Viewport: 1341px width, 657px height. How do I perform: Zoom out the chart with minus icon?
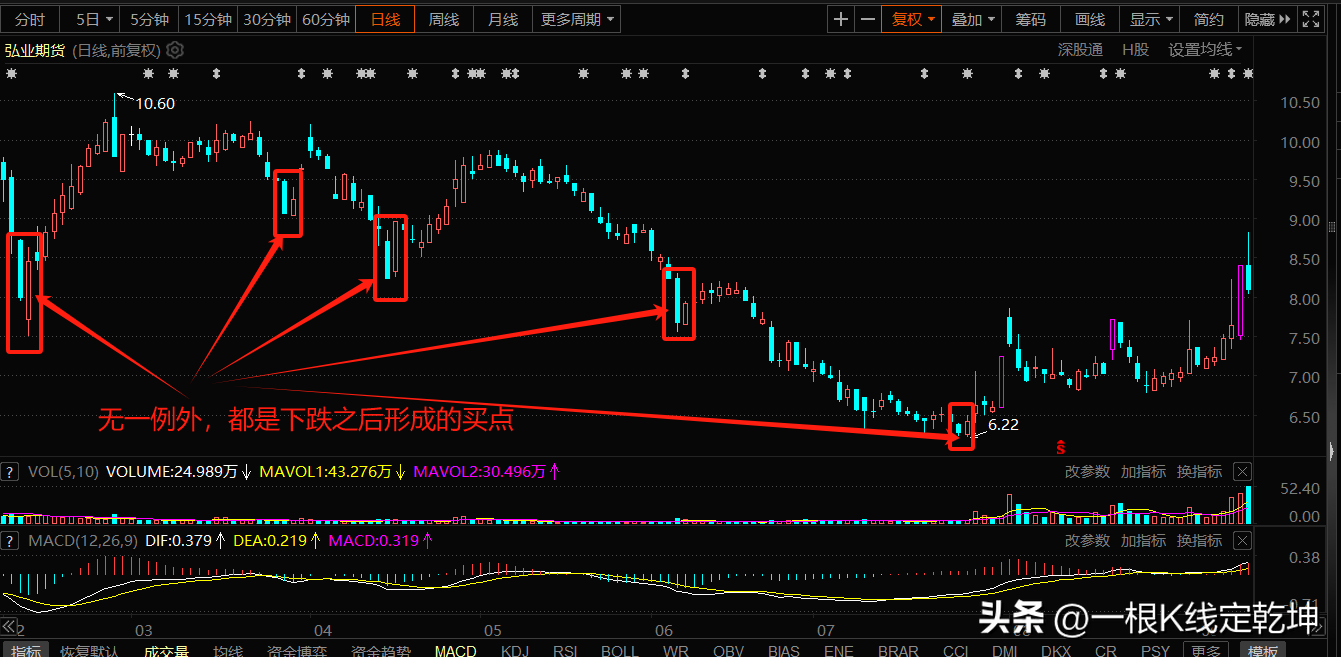(x=868, y=19)
